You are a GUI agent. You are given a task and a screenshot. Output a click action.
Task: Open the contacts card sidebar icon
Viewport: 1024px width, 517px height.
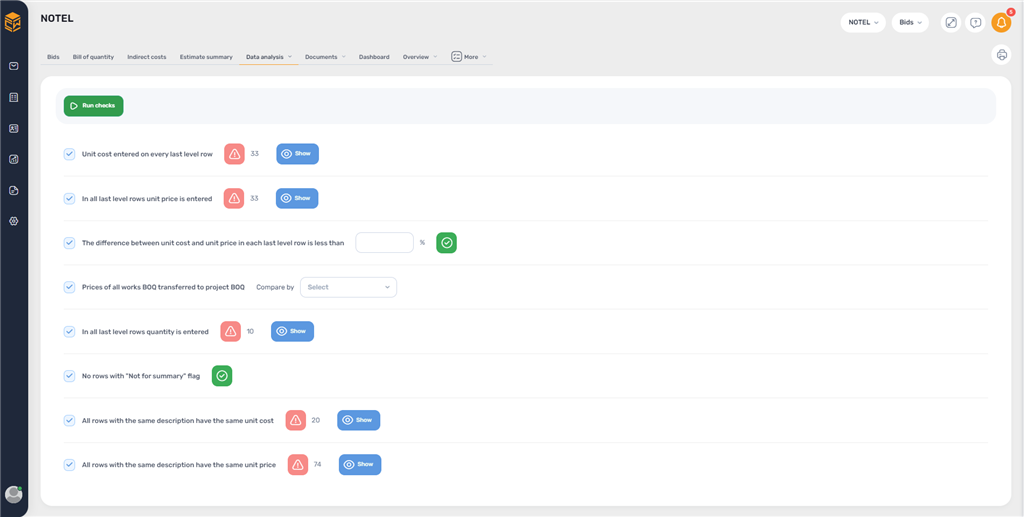click(x=14, y=129)
